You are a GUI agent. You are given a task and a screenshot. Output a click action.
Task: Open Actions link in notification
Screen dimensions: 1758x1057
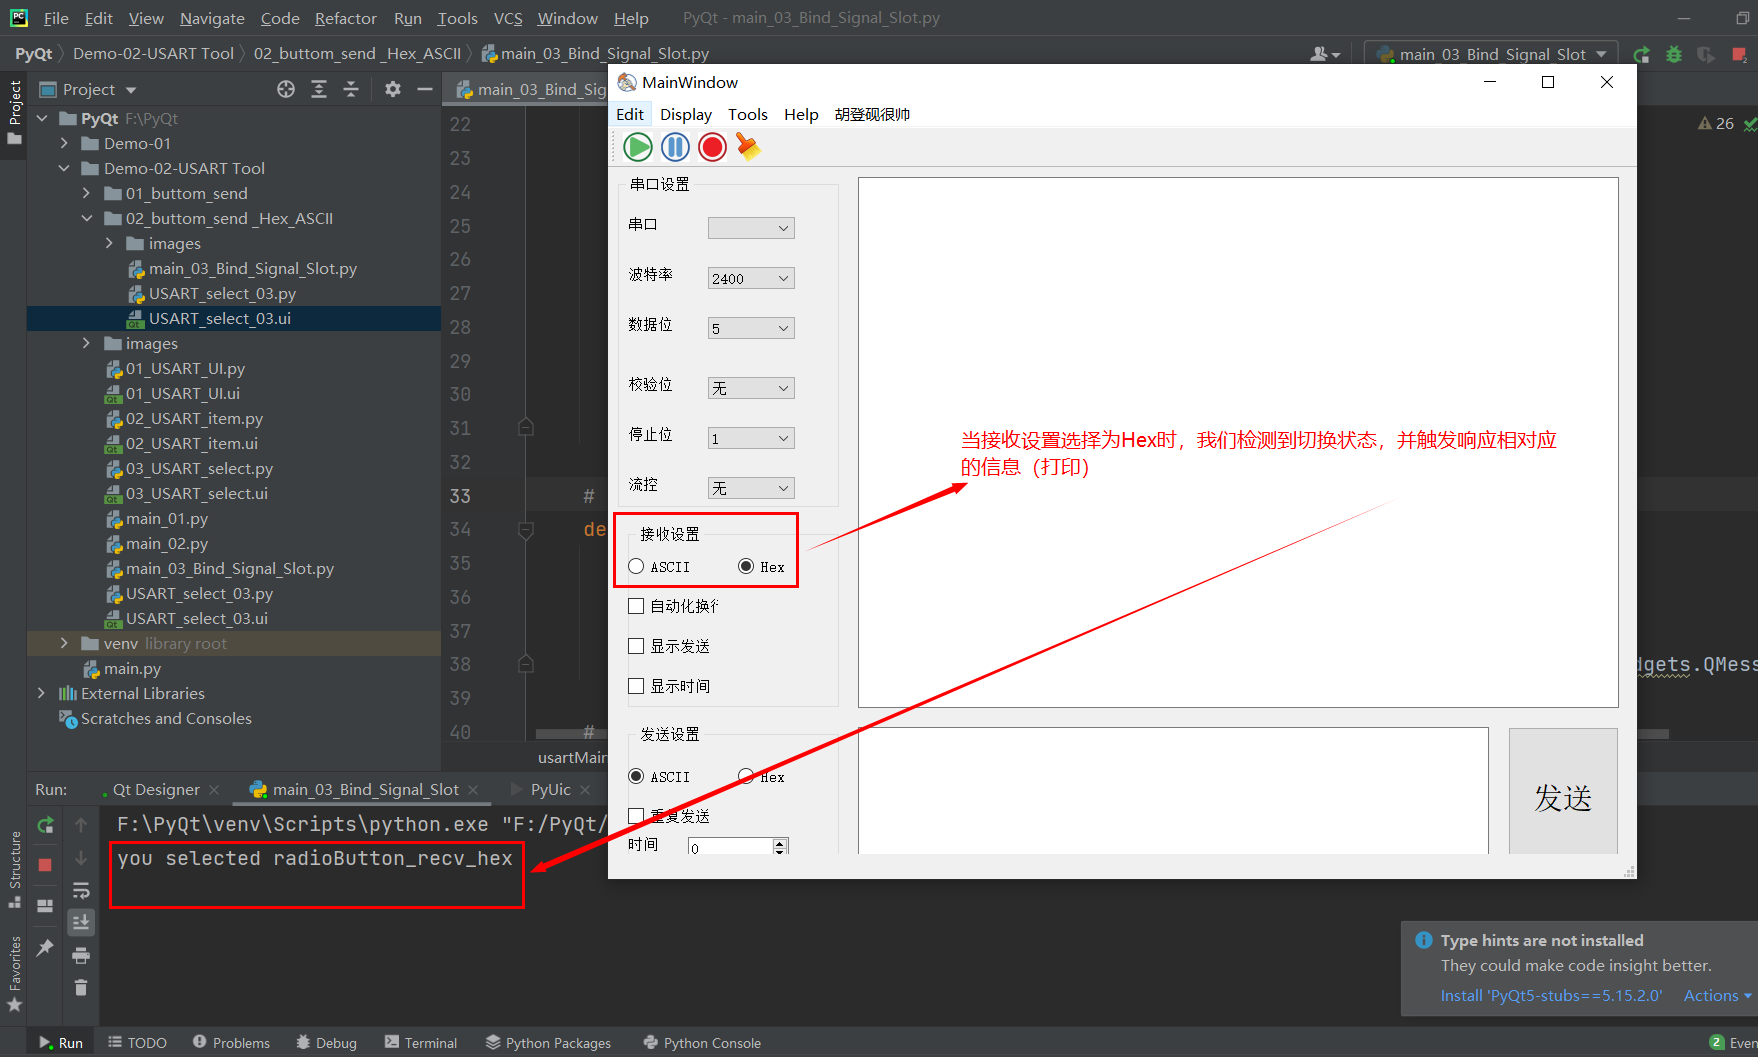pyautogui.click(x=1717, y=995)
